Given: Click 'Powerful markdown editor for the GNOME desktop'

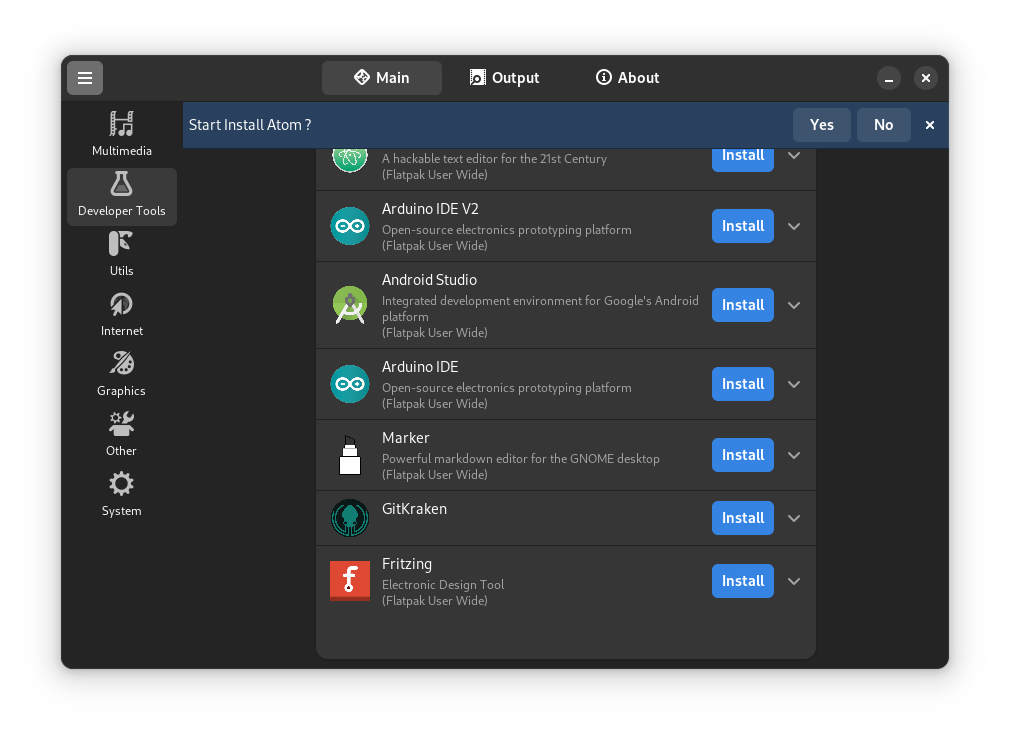Looking at the screenshot, I should (520, 458).
